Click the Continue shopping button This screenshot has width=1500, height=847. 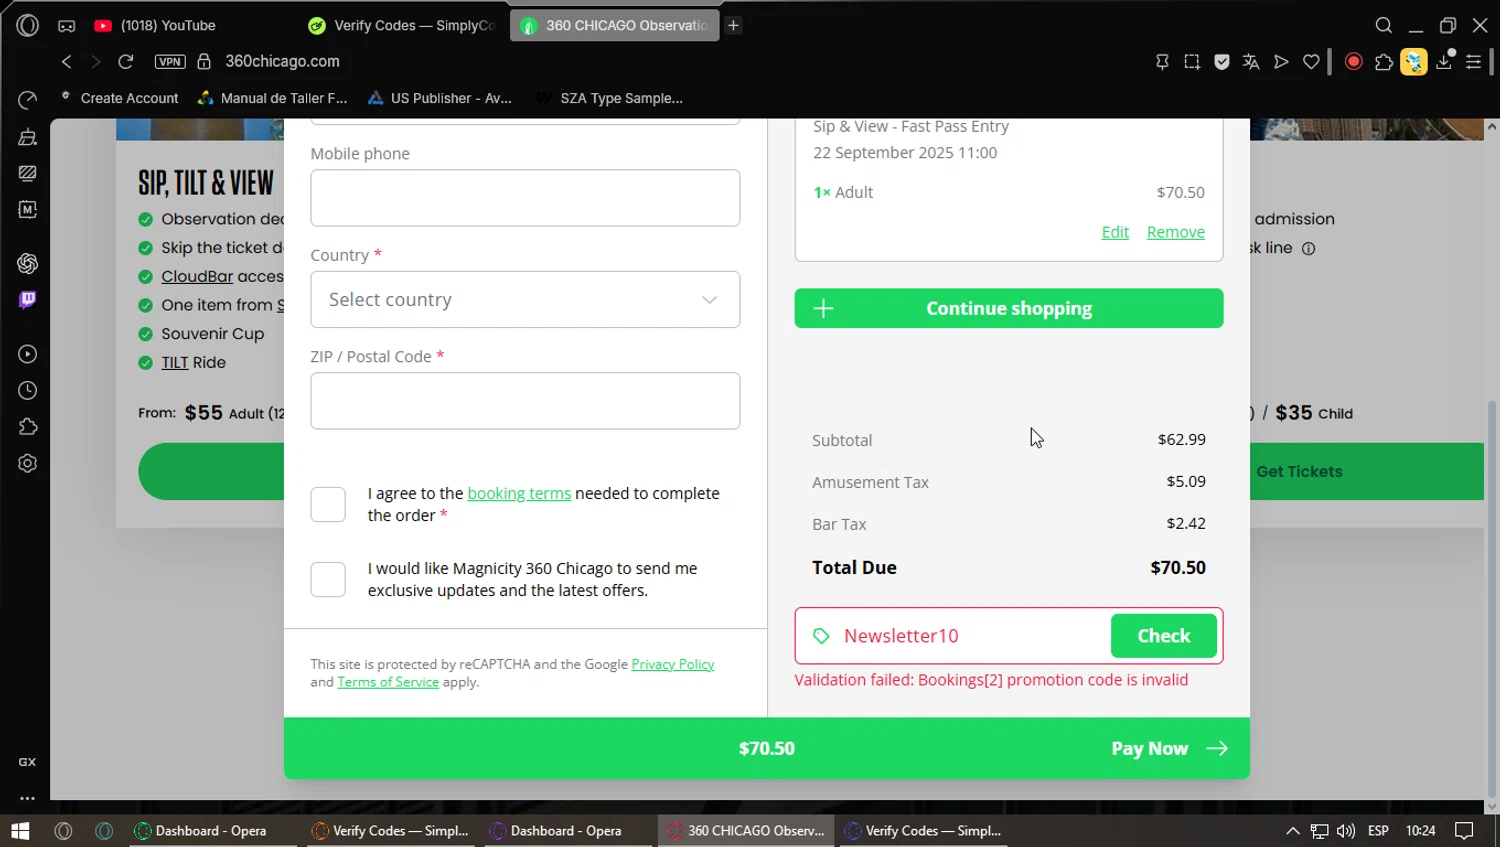[x=1009, y=308]
